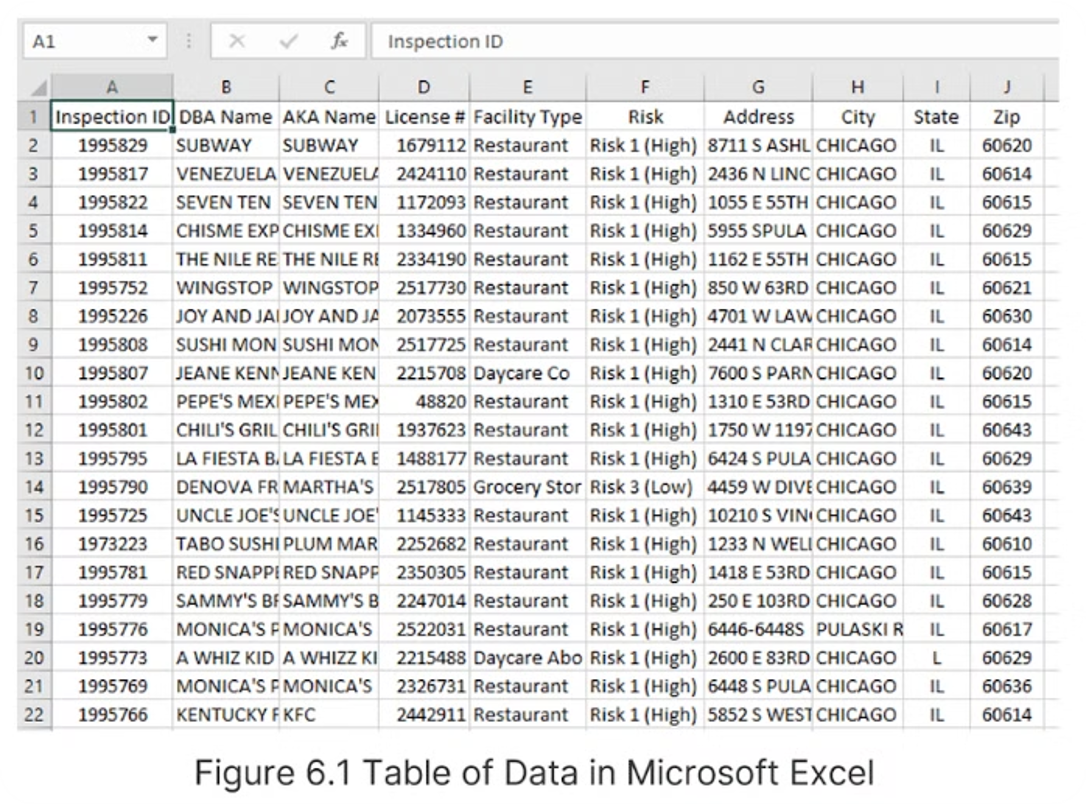Click the City header cell
This screenshot has width=1086, height=804.
tap(857, 117)
